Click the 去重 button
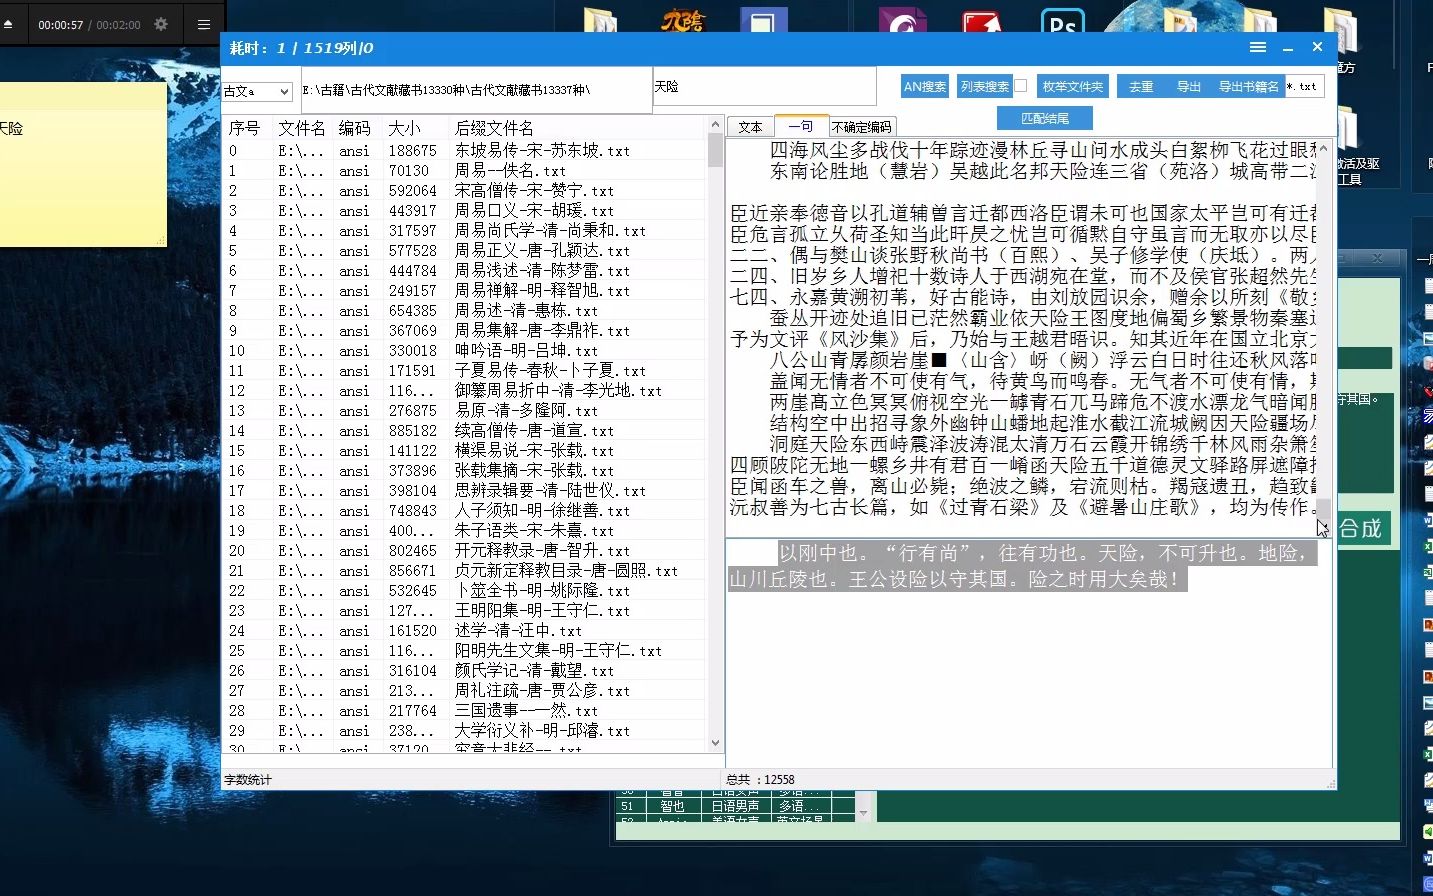The width and height of the screenshot is (1433, 896). click(1141, 87)
